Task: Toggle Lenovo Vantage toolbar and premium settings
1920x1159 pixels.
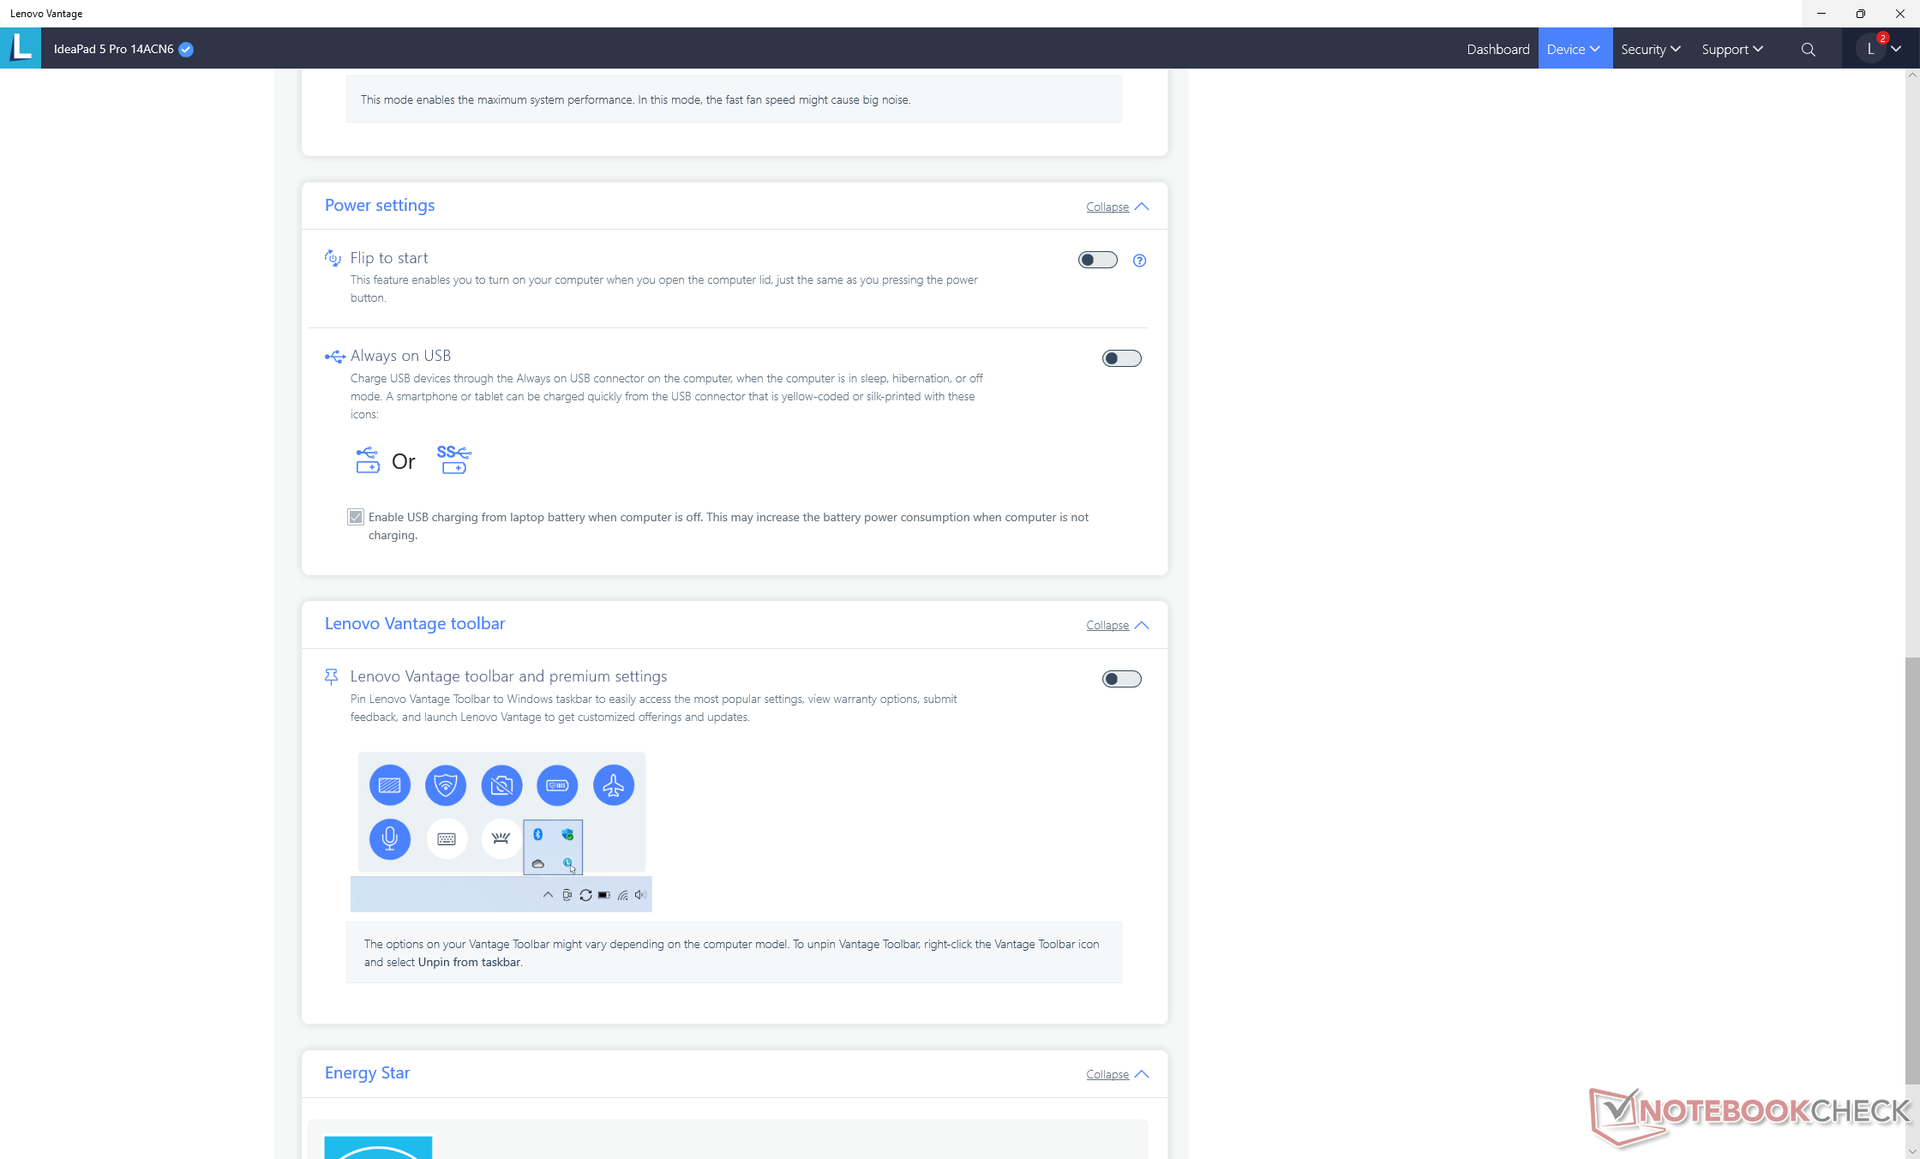Action: tap(1121, 679)
